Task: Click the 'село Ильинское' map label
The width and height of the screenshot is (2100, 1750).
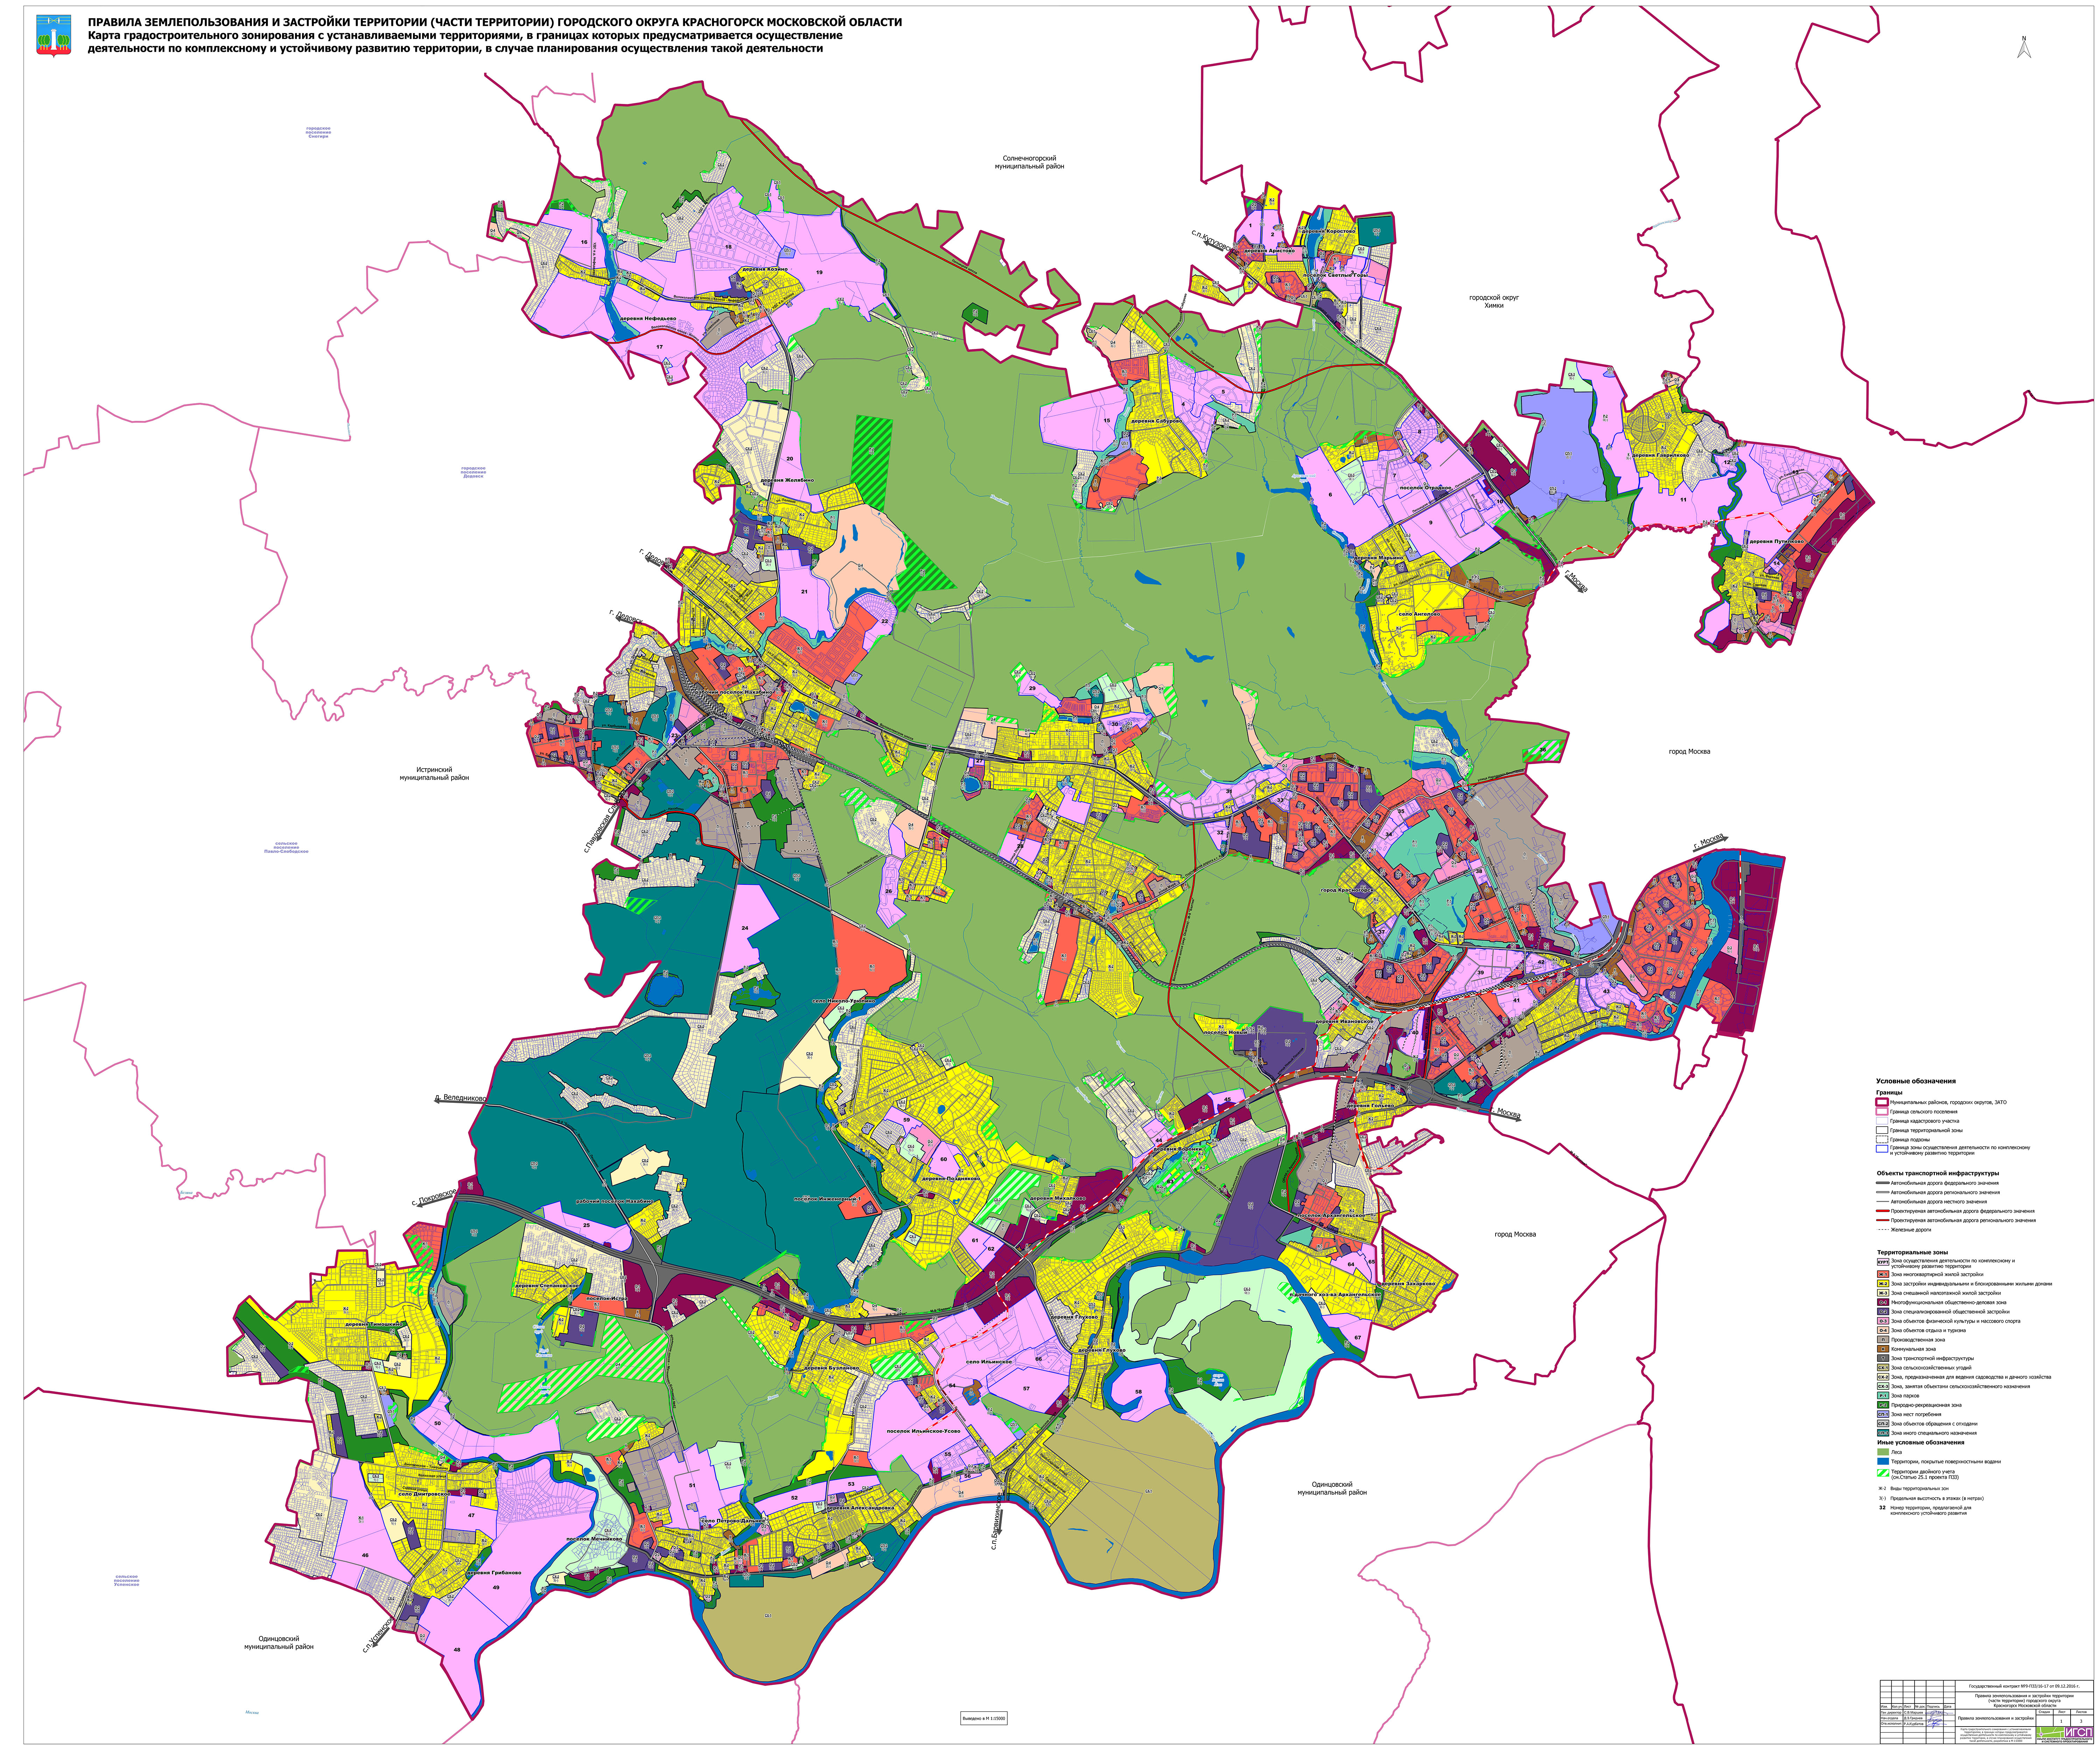Action: [x=989, y=1362]
